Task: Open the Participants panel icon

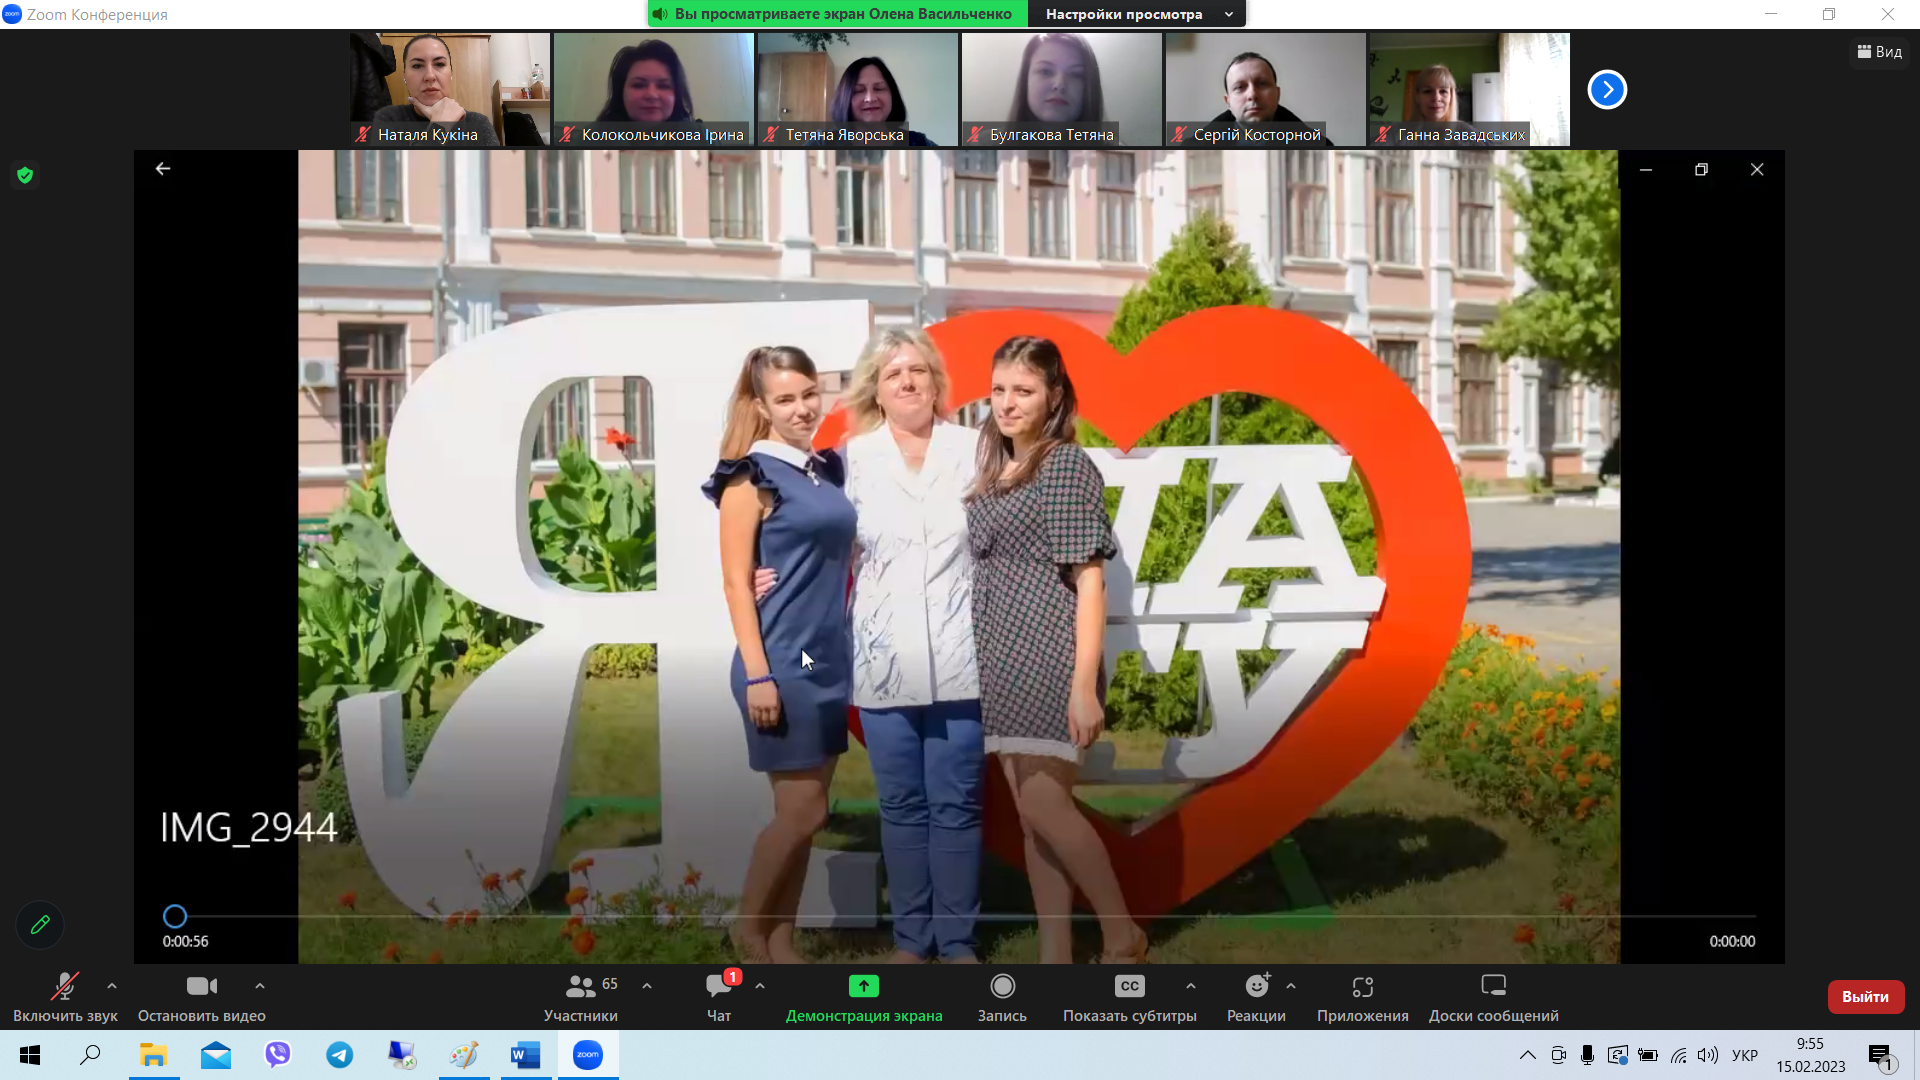Action: (580, 987)
